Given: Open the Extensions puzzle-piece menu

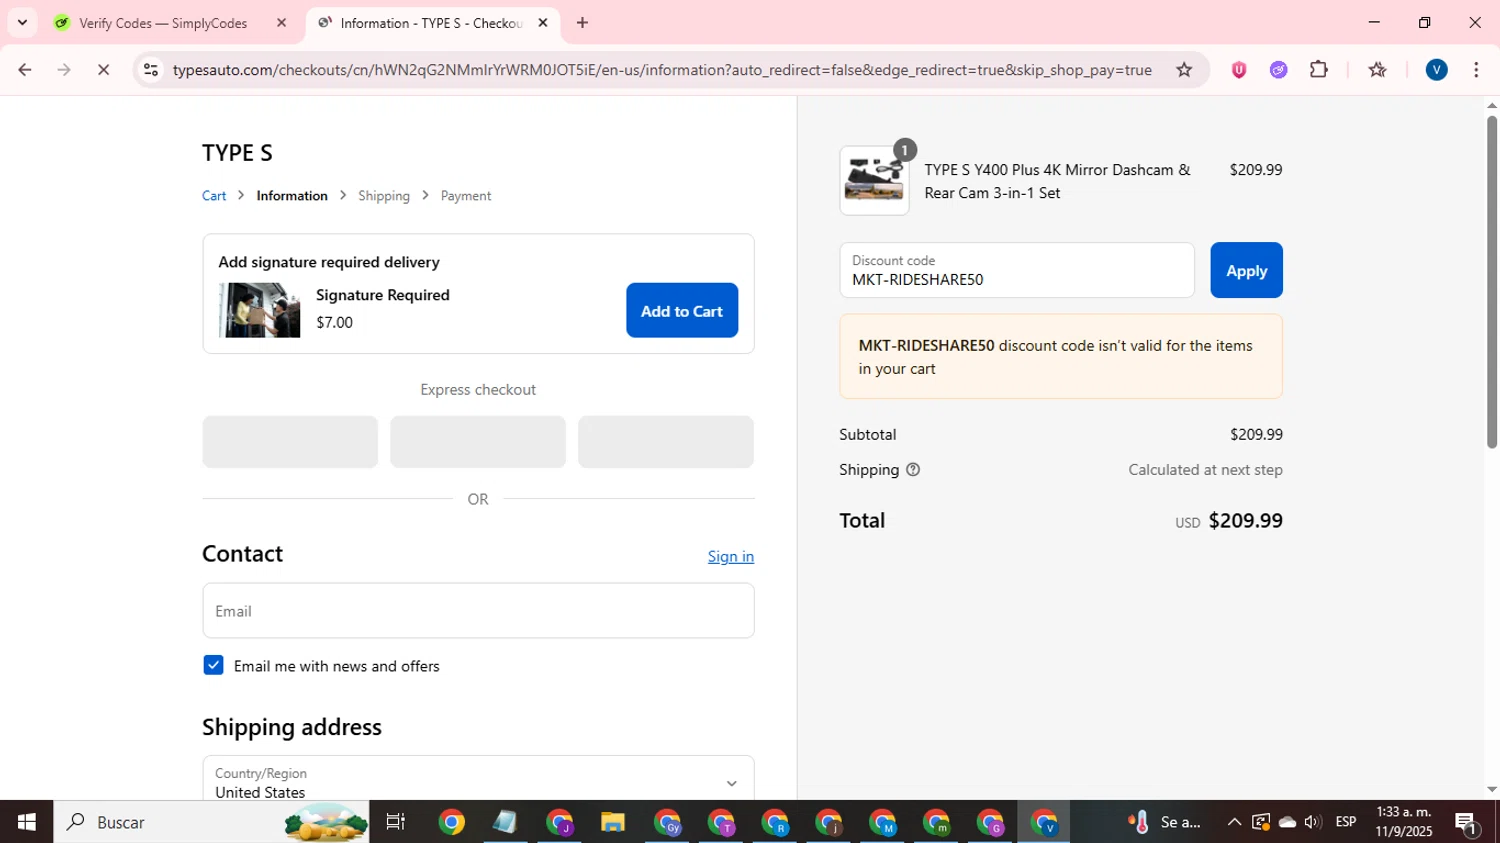Looking at the screenshot, I should tap(1319, 70).
